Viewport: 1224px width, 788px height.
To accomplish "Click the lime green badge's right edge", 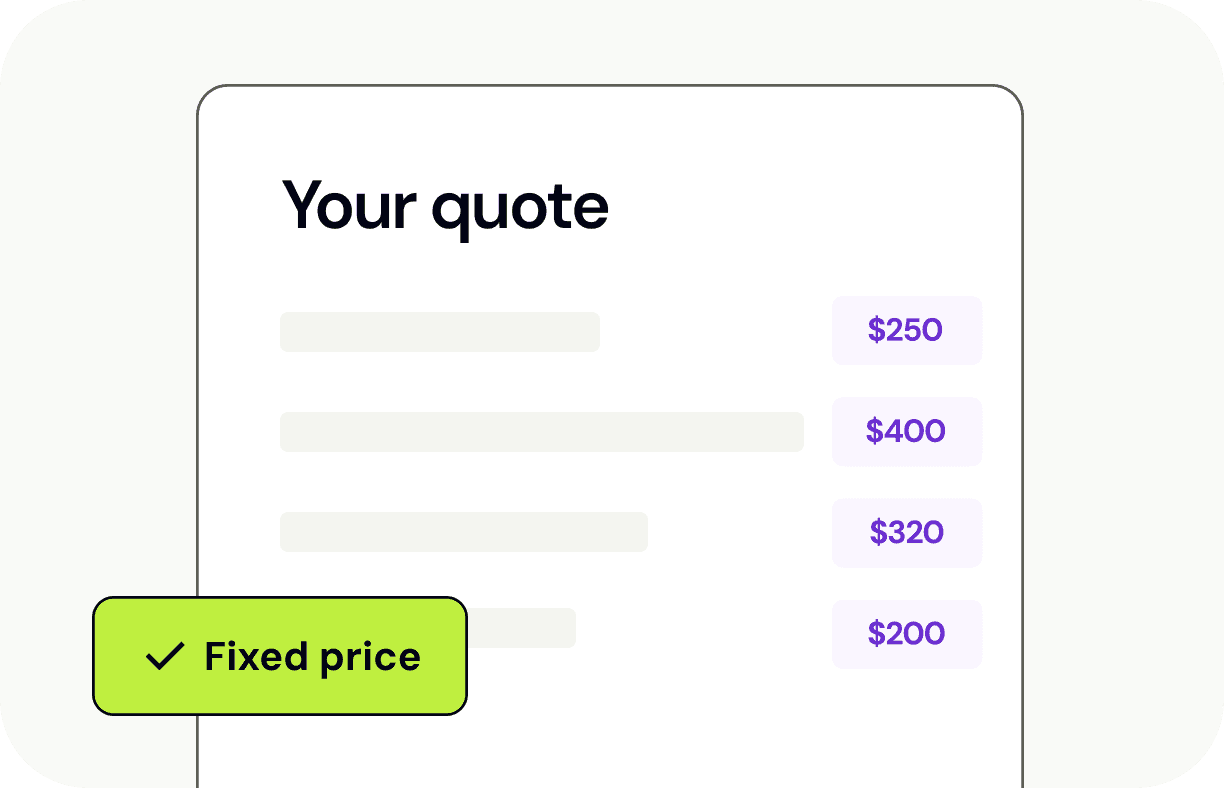I will point(460,656).
